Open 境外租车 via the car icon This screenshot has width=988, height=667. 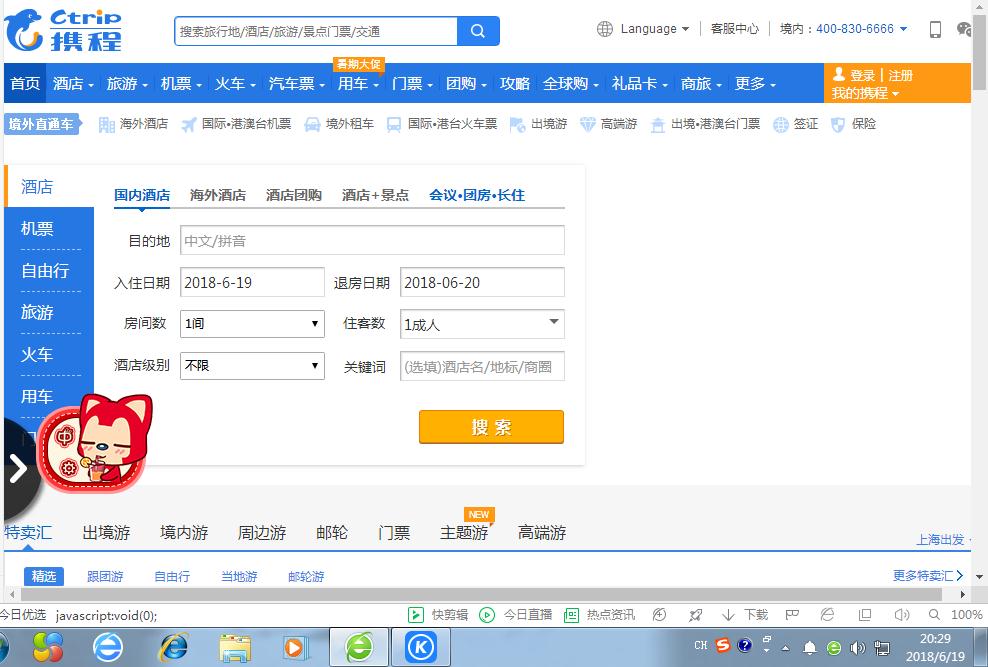click(314, 124)
